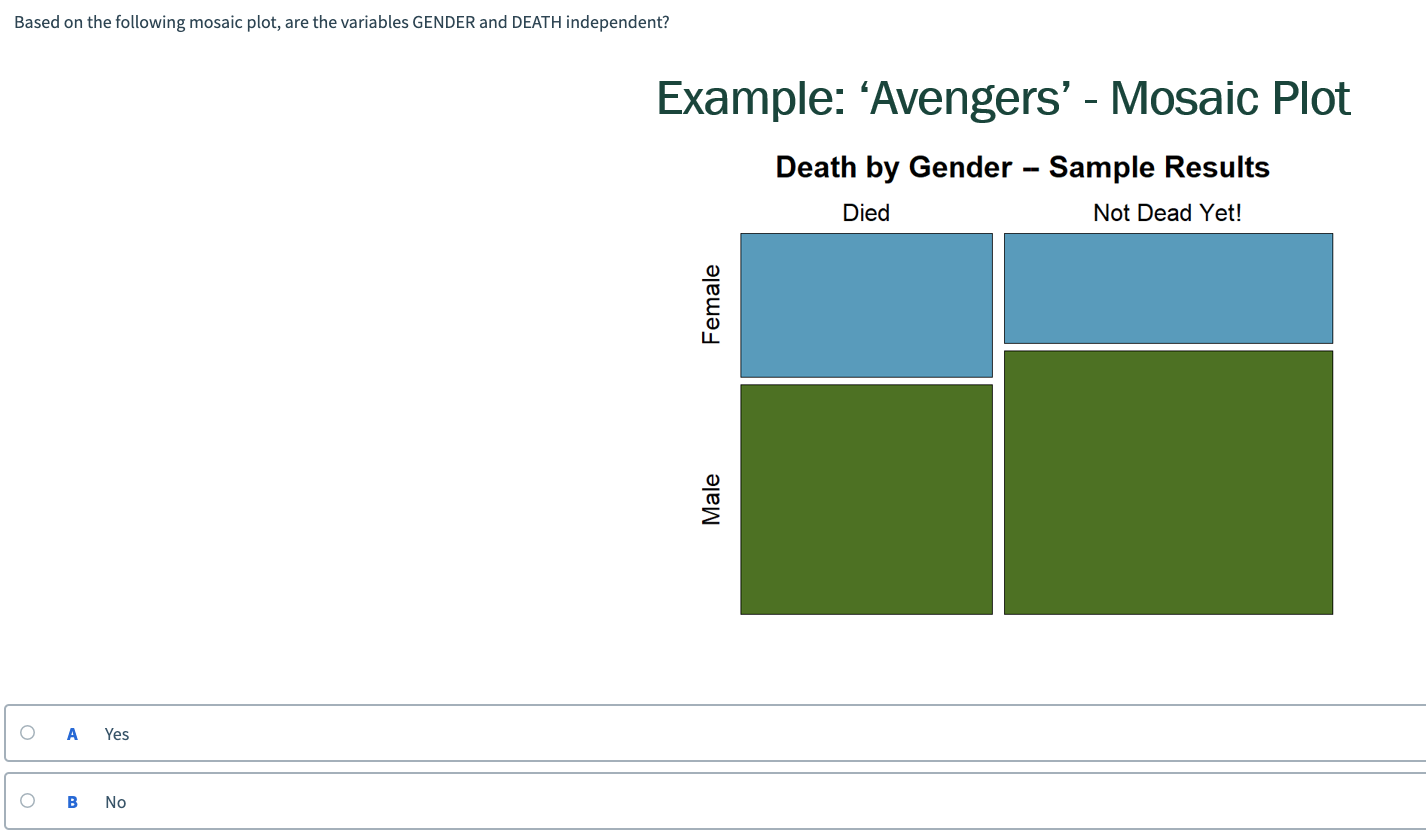Click the Not Dead Yet! column header
This screenshot has width=1426, height=836.
tap(1167, 212)
